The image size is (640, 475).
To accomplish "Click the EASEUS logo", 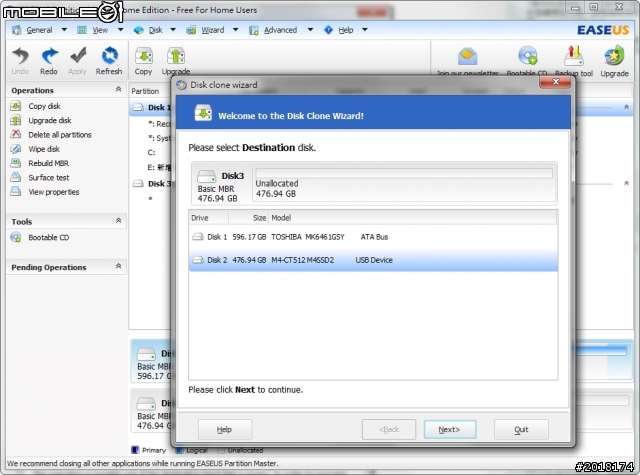I will click(x=603, y=30).
